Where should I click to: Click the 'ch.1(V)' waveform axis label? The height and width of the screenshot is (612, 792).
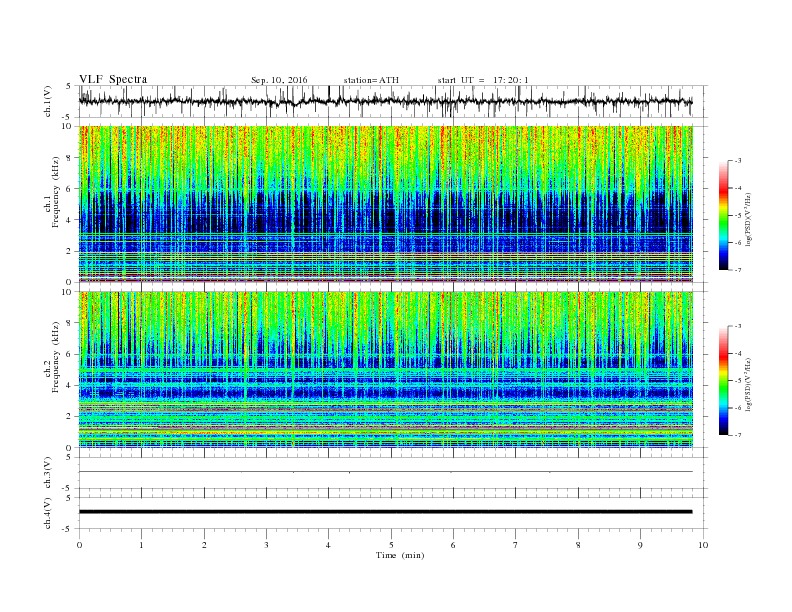[47, 101]
